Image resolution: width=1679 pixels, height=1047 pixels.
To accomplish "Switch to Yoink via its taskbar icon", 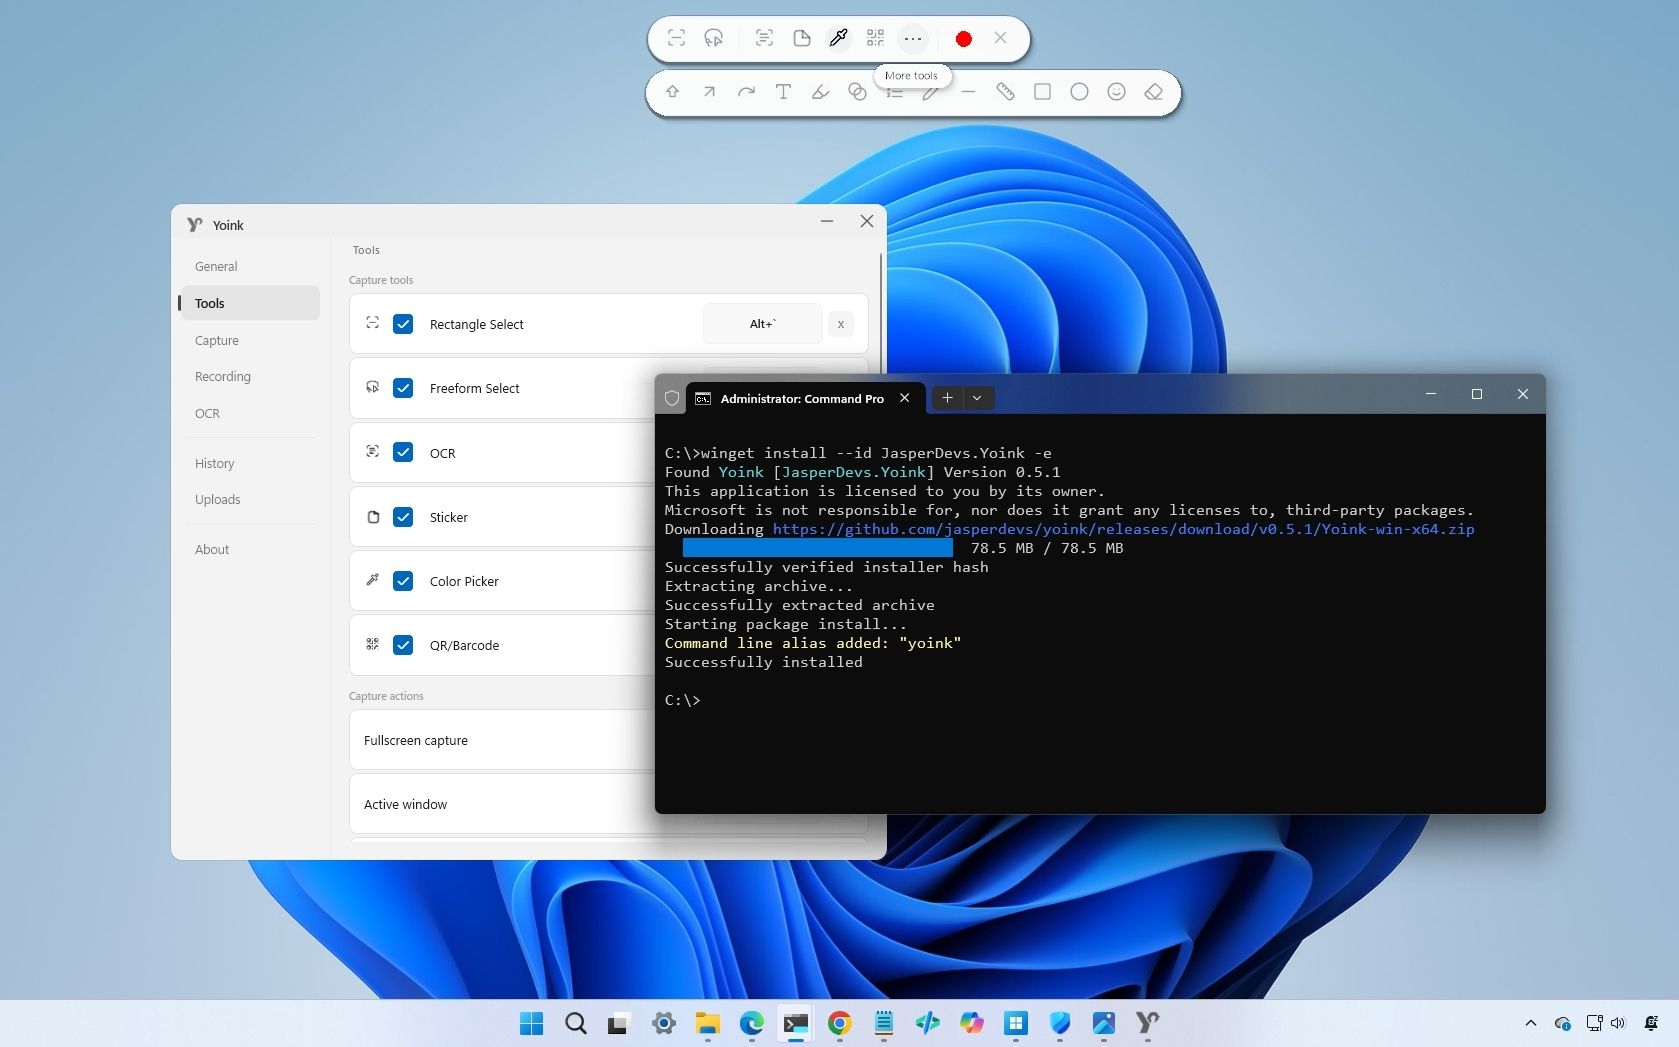I will [1148, 1023].
